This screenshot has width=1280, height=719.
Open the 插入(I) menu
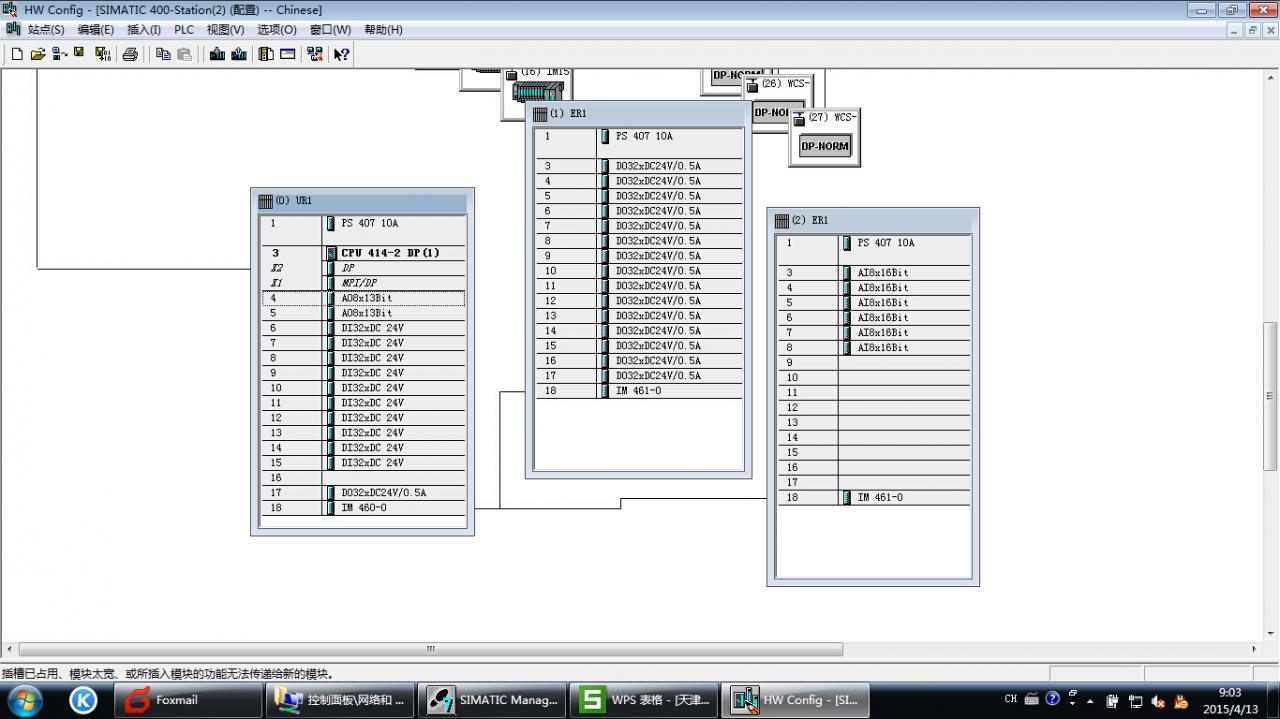[144, 30]
